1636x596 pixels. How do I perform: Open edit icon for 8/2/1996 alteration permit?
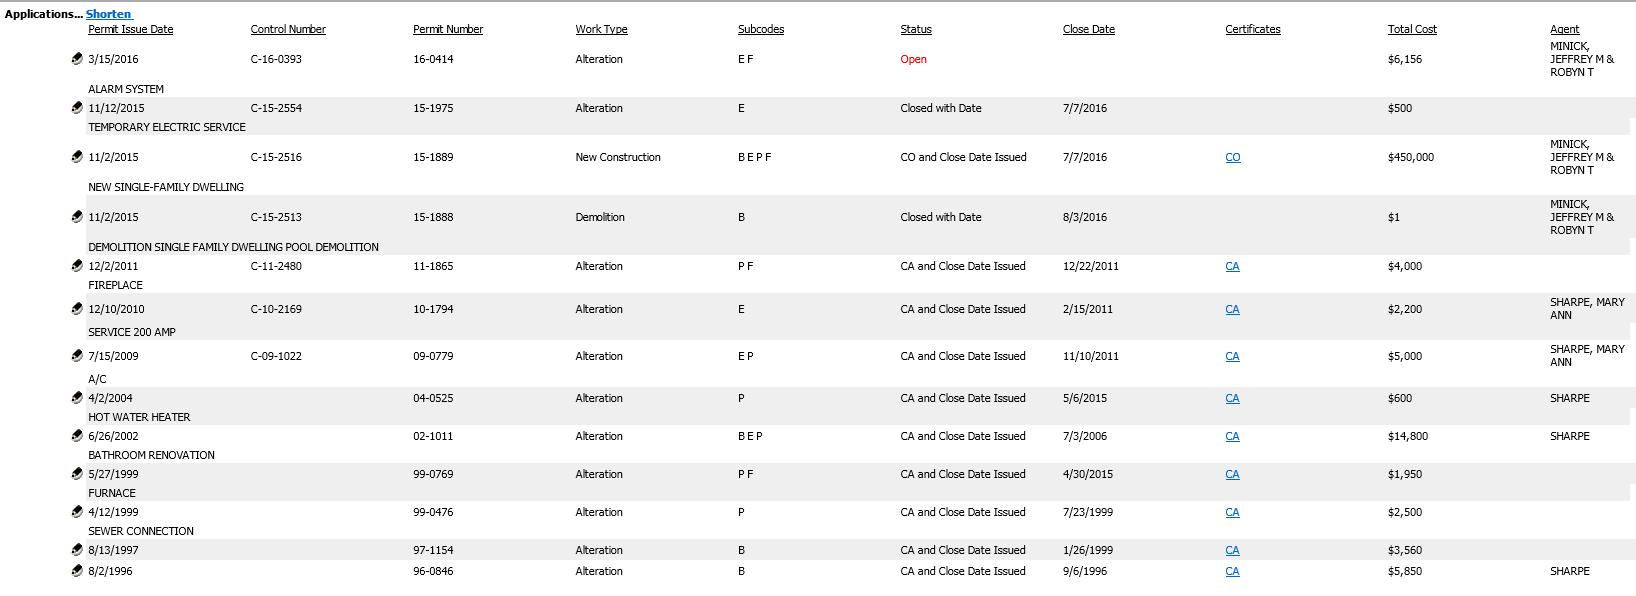point(77,570)
